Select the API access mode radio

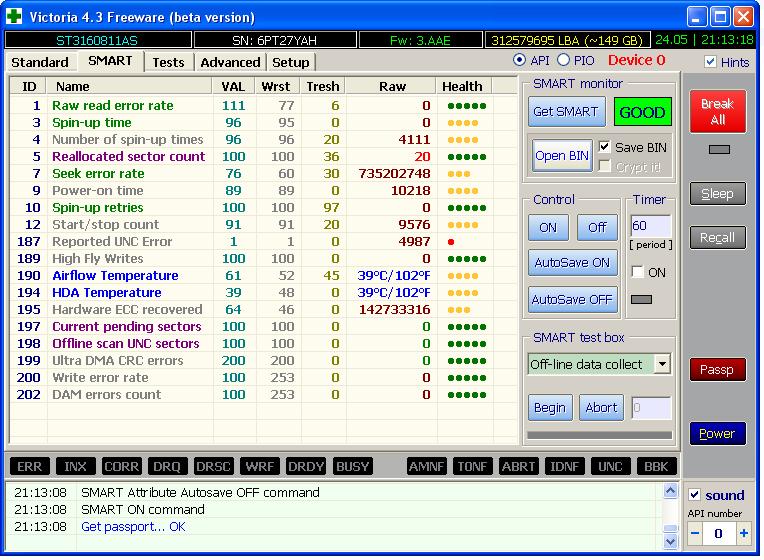519,60
